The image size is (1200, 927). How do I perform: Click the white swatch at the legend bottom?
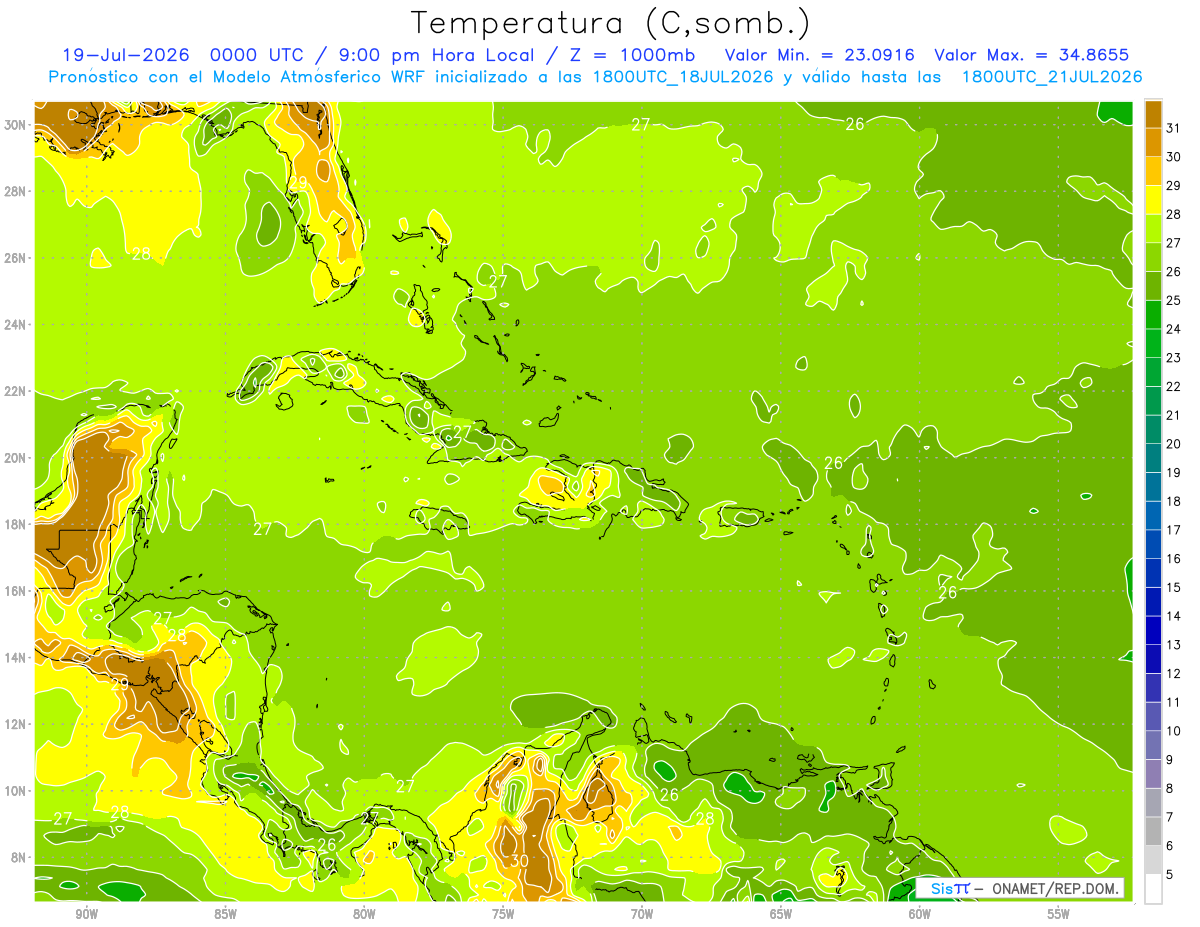point(1153,889)
